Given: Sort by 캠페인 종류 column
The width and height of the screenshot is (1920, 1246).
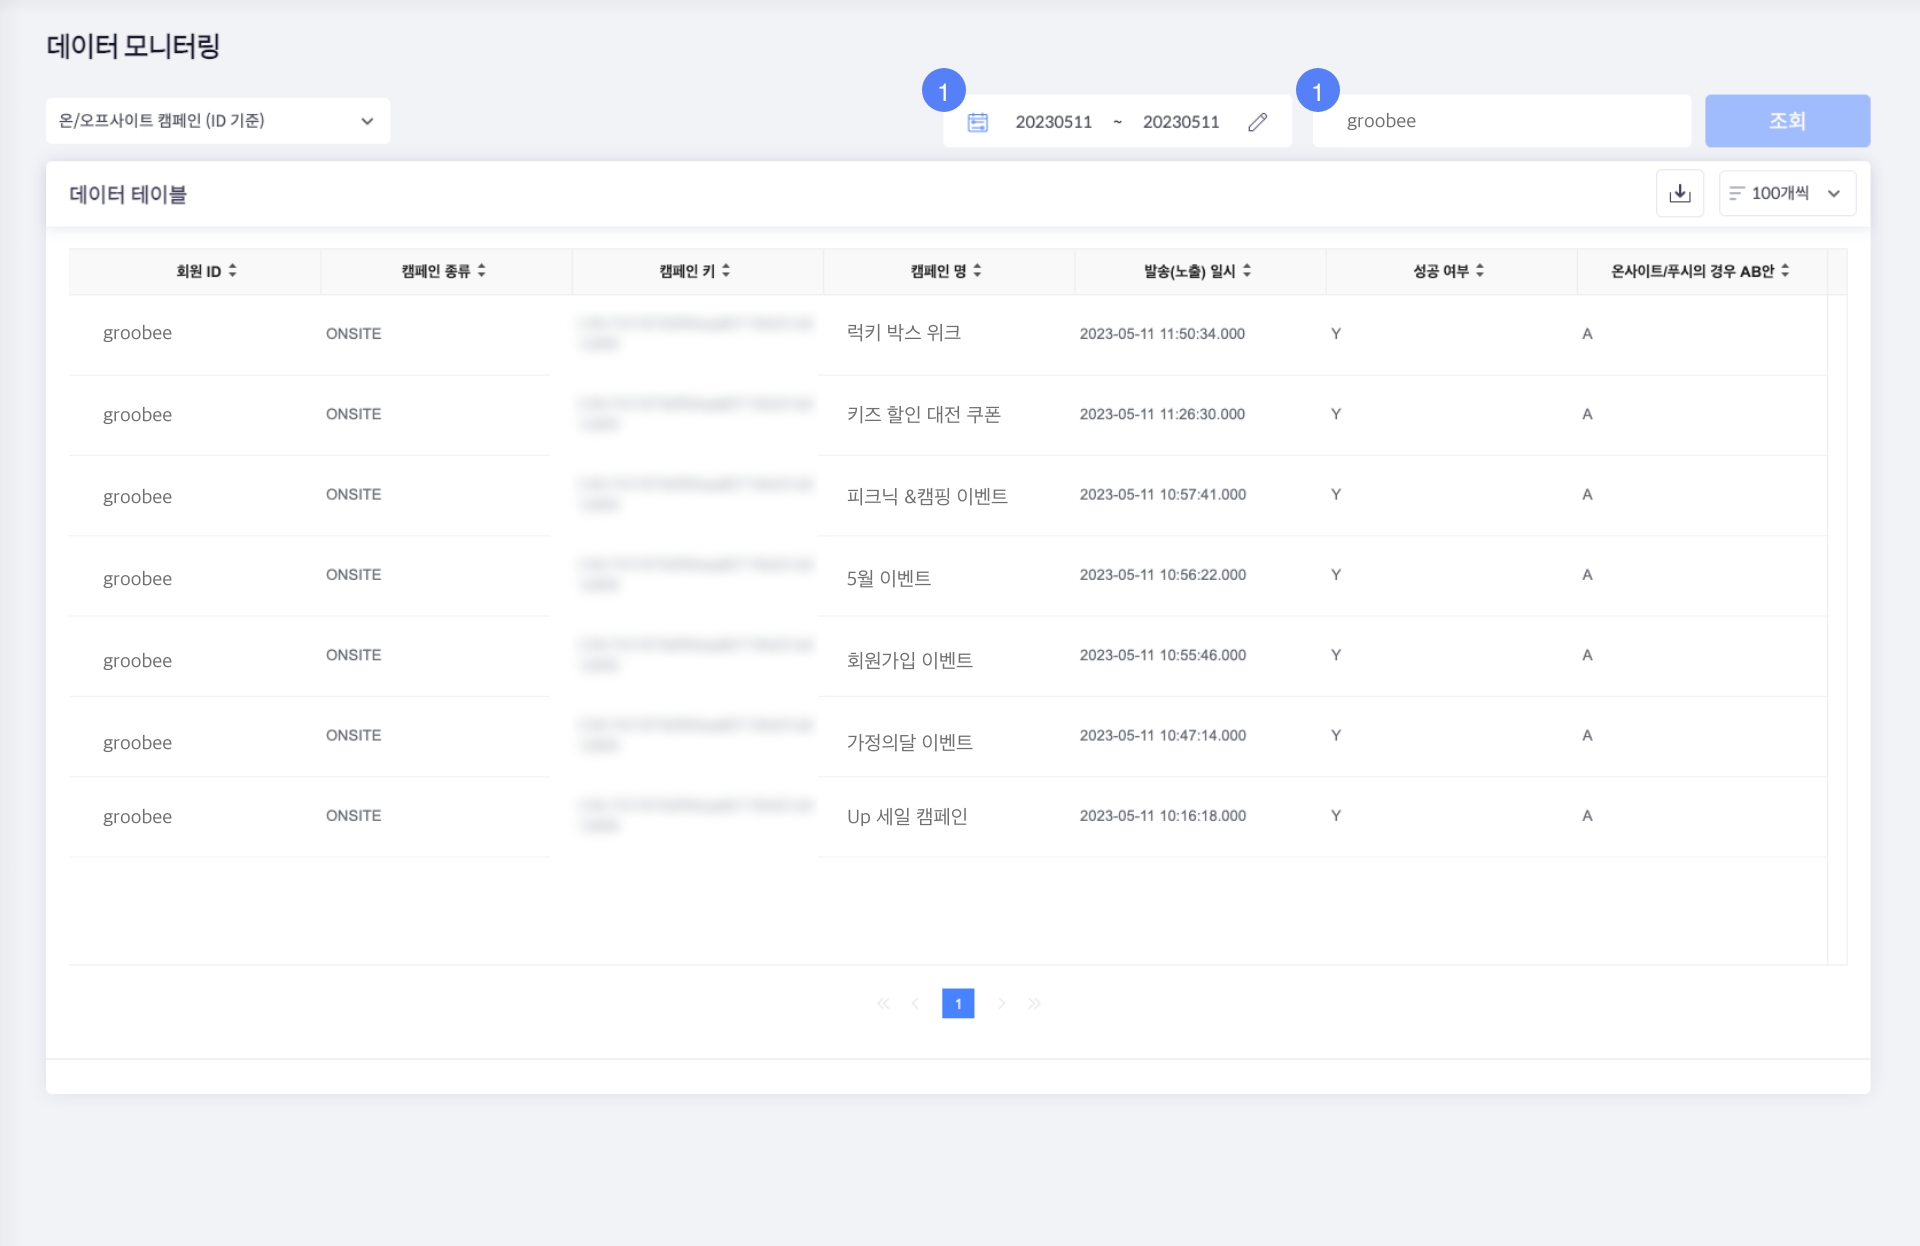Looking at the screenshot, I should coord(481,271).
